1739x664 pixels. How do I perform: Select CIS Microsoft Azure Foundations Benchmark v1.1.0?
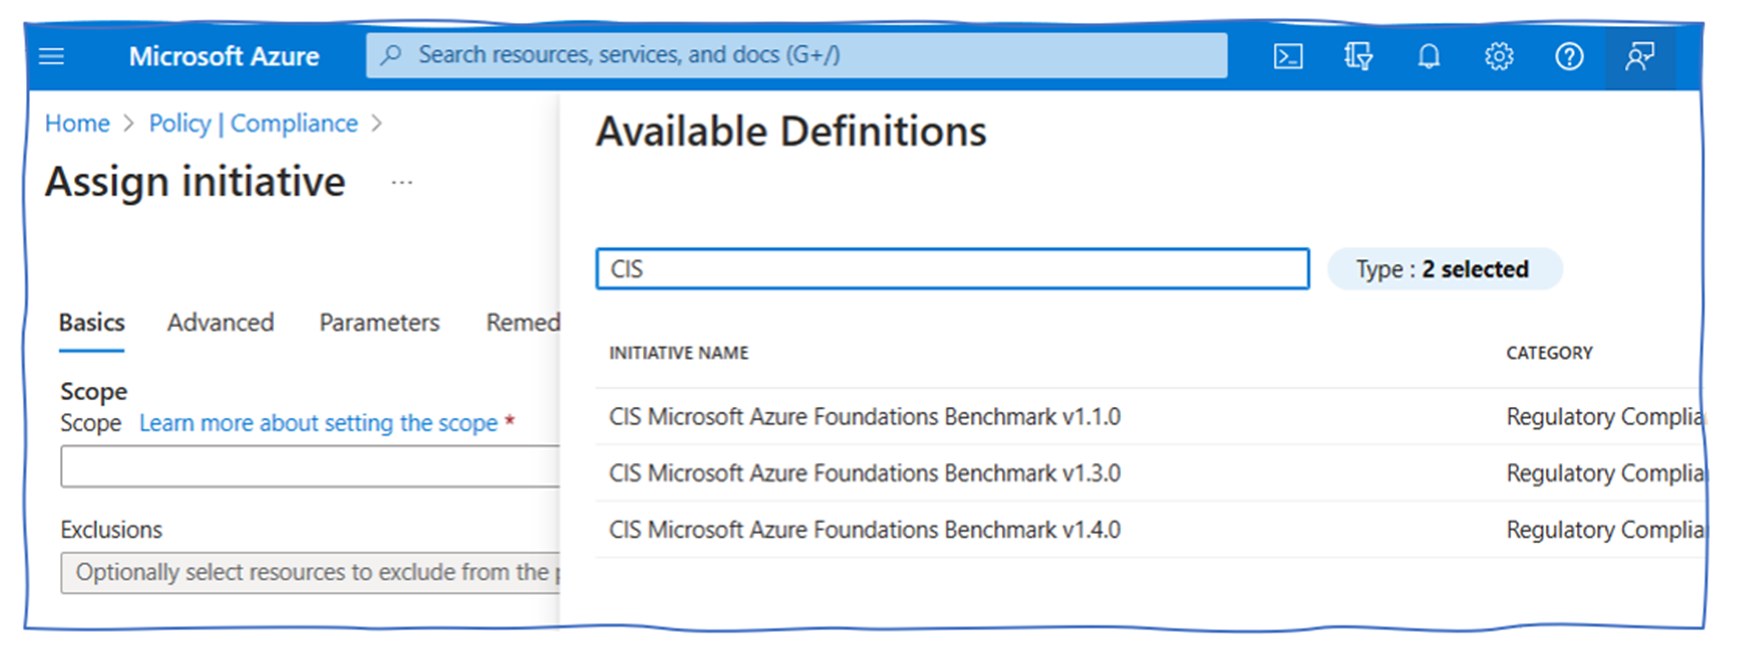(x=864, y=416)
